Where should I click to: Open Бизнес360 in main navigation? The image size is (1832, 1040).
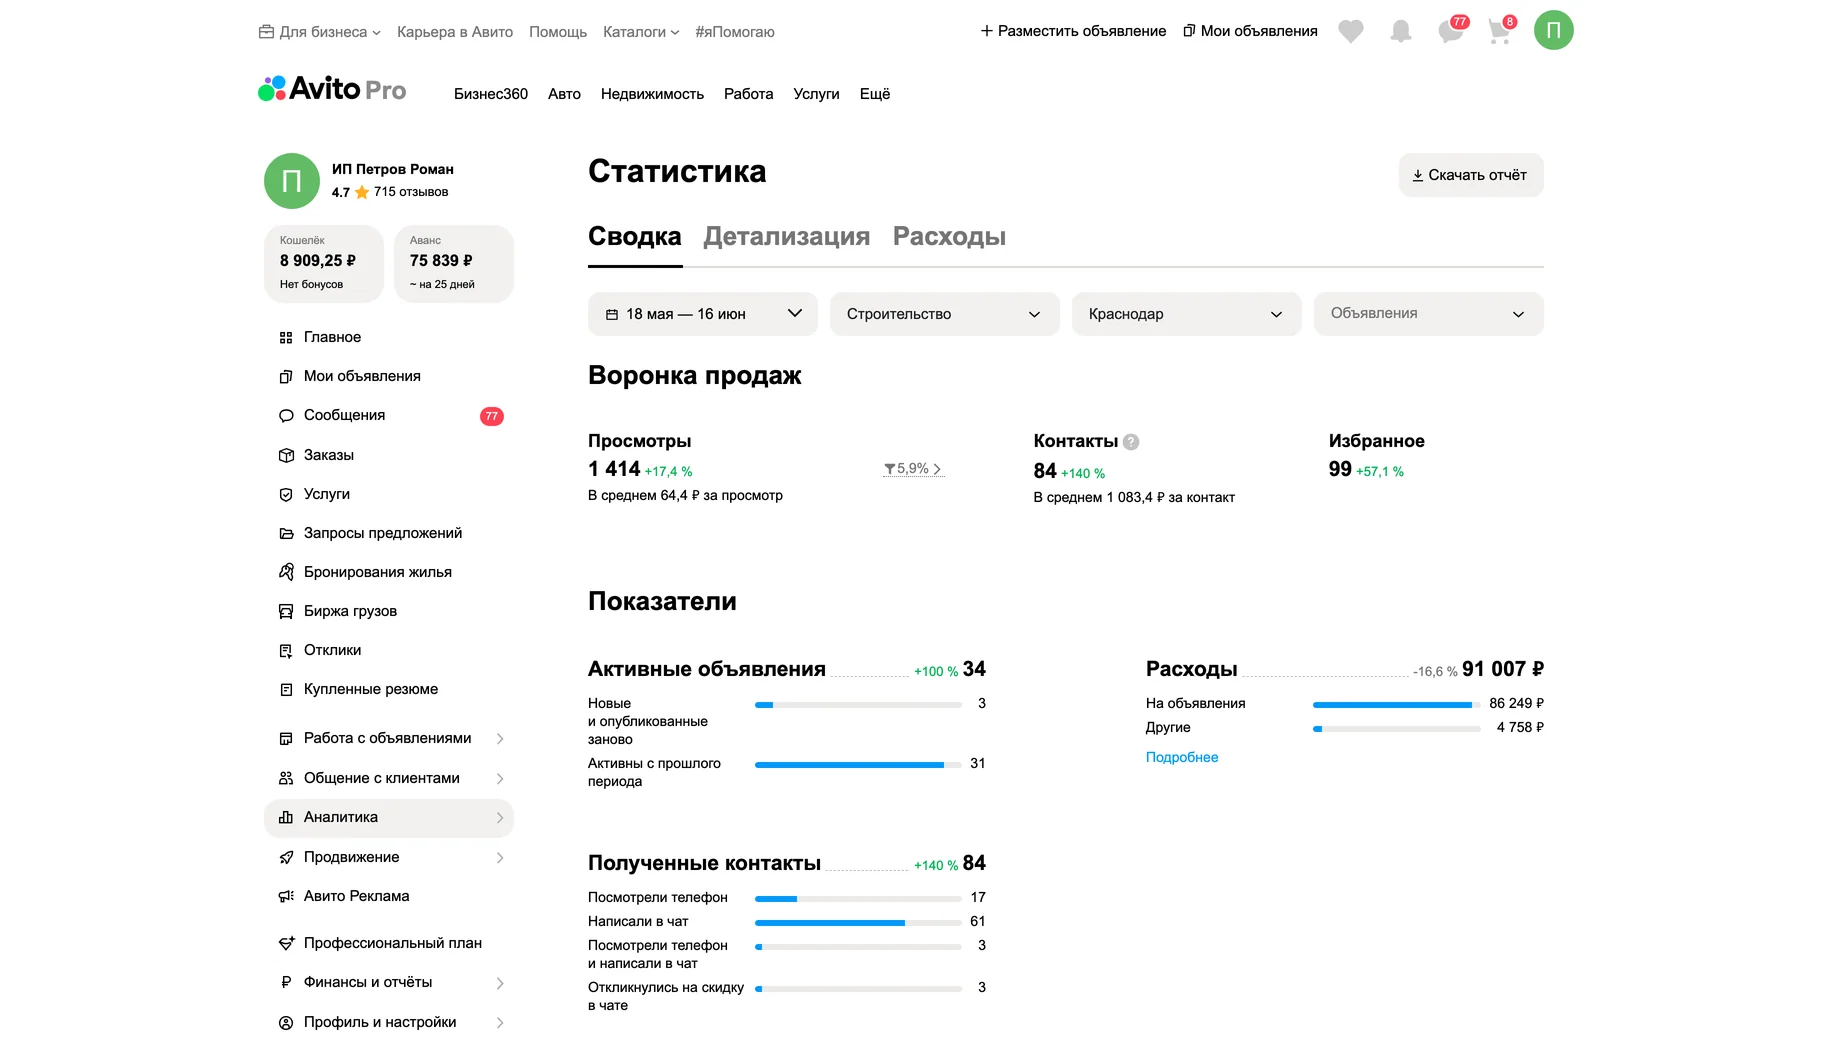491,94
